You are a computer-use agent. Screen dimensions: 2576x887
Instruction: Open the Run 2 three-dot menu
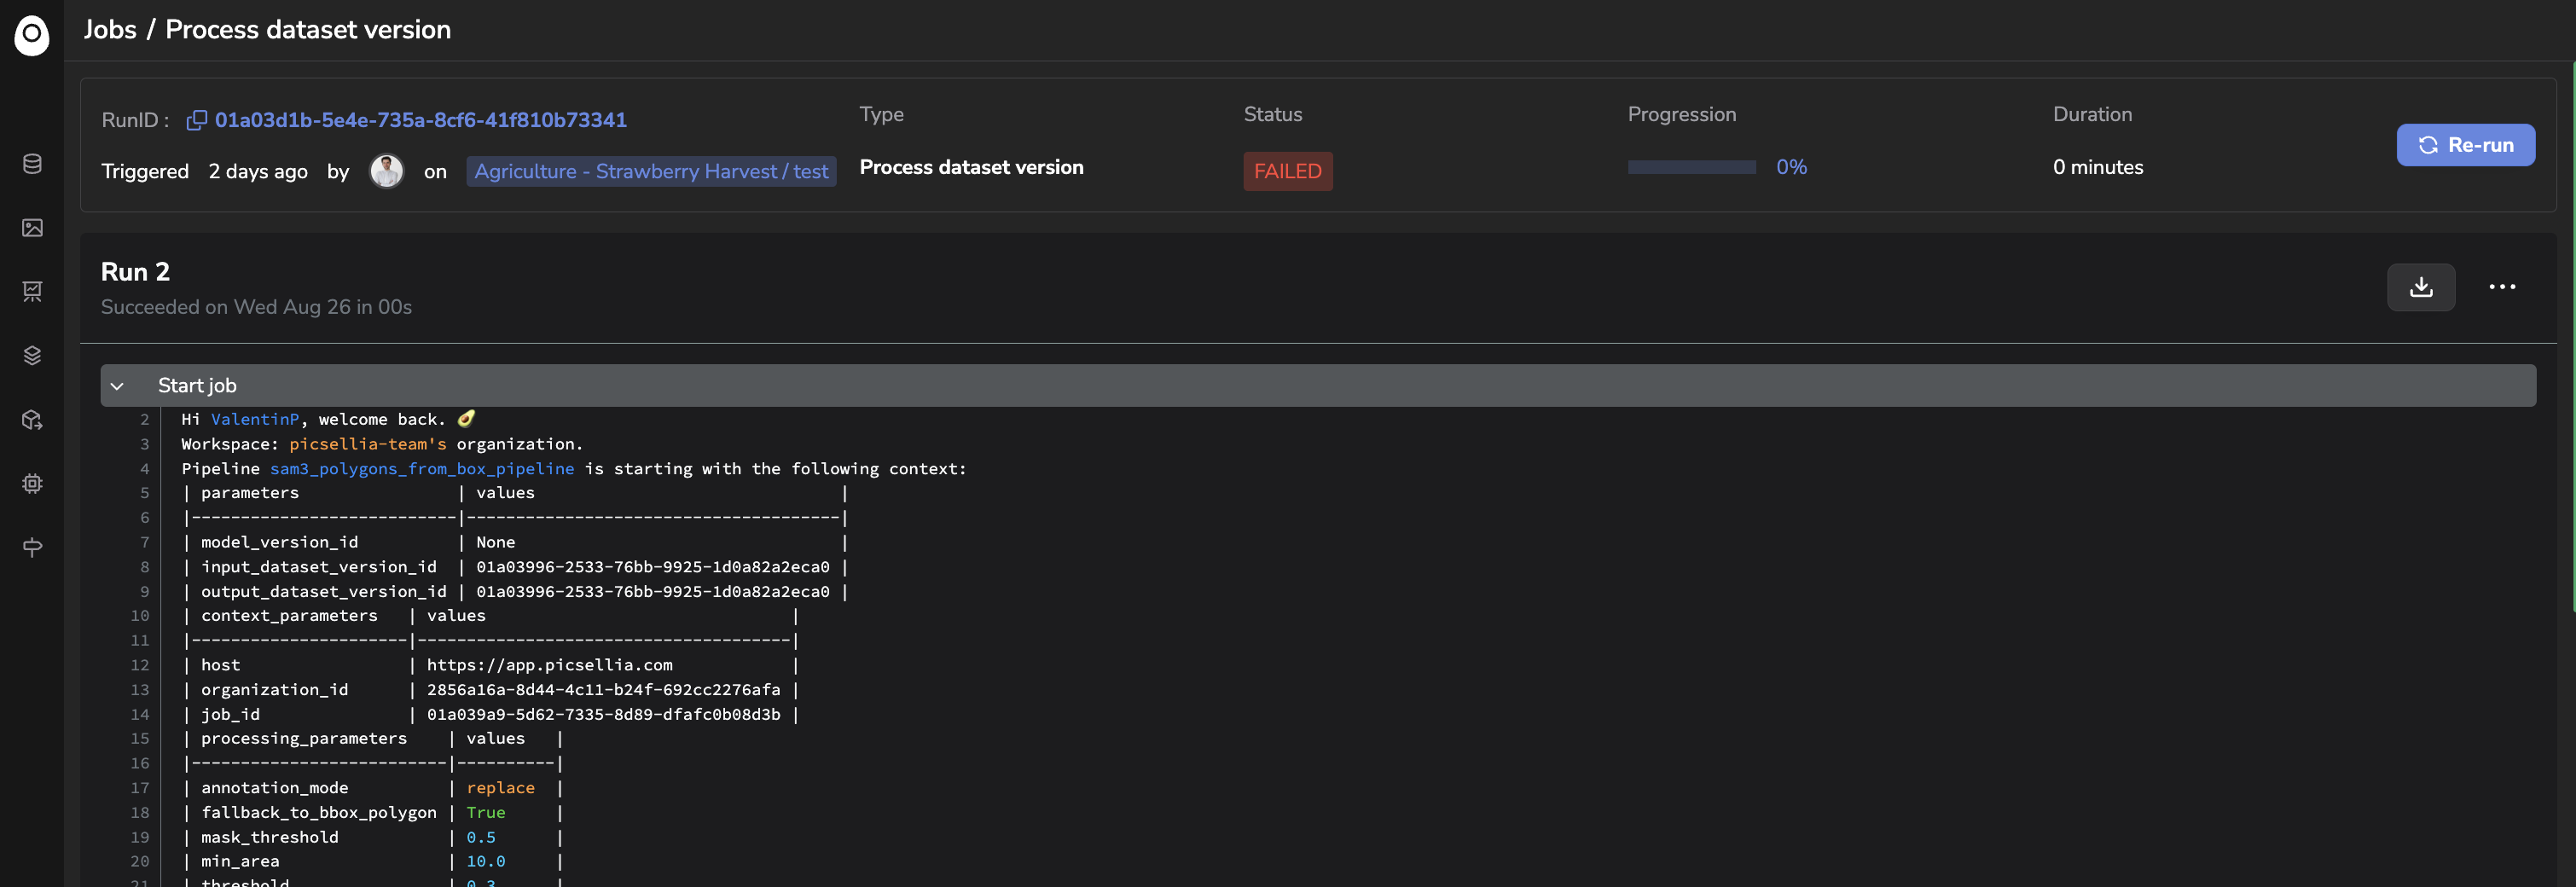pos(2502,288)
